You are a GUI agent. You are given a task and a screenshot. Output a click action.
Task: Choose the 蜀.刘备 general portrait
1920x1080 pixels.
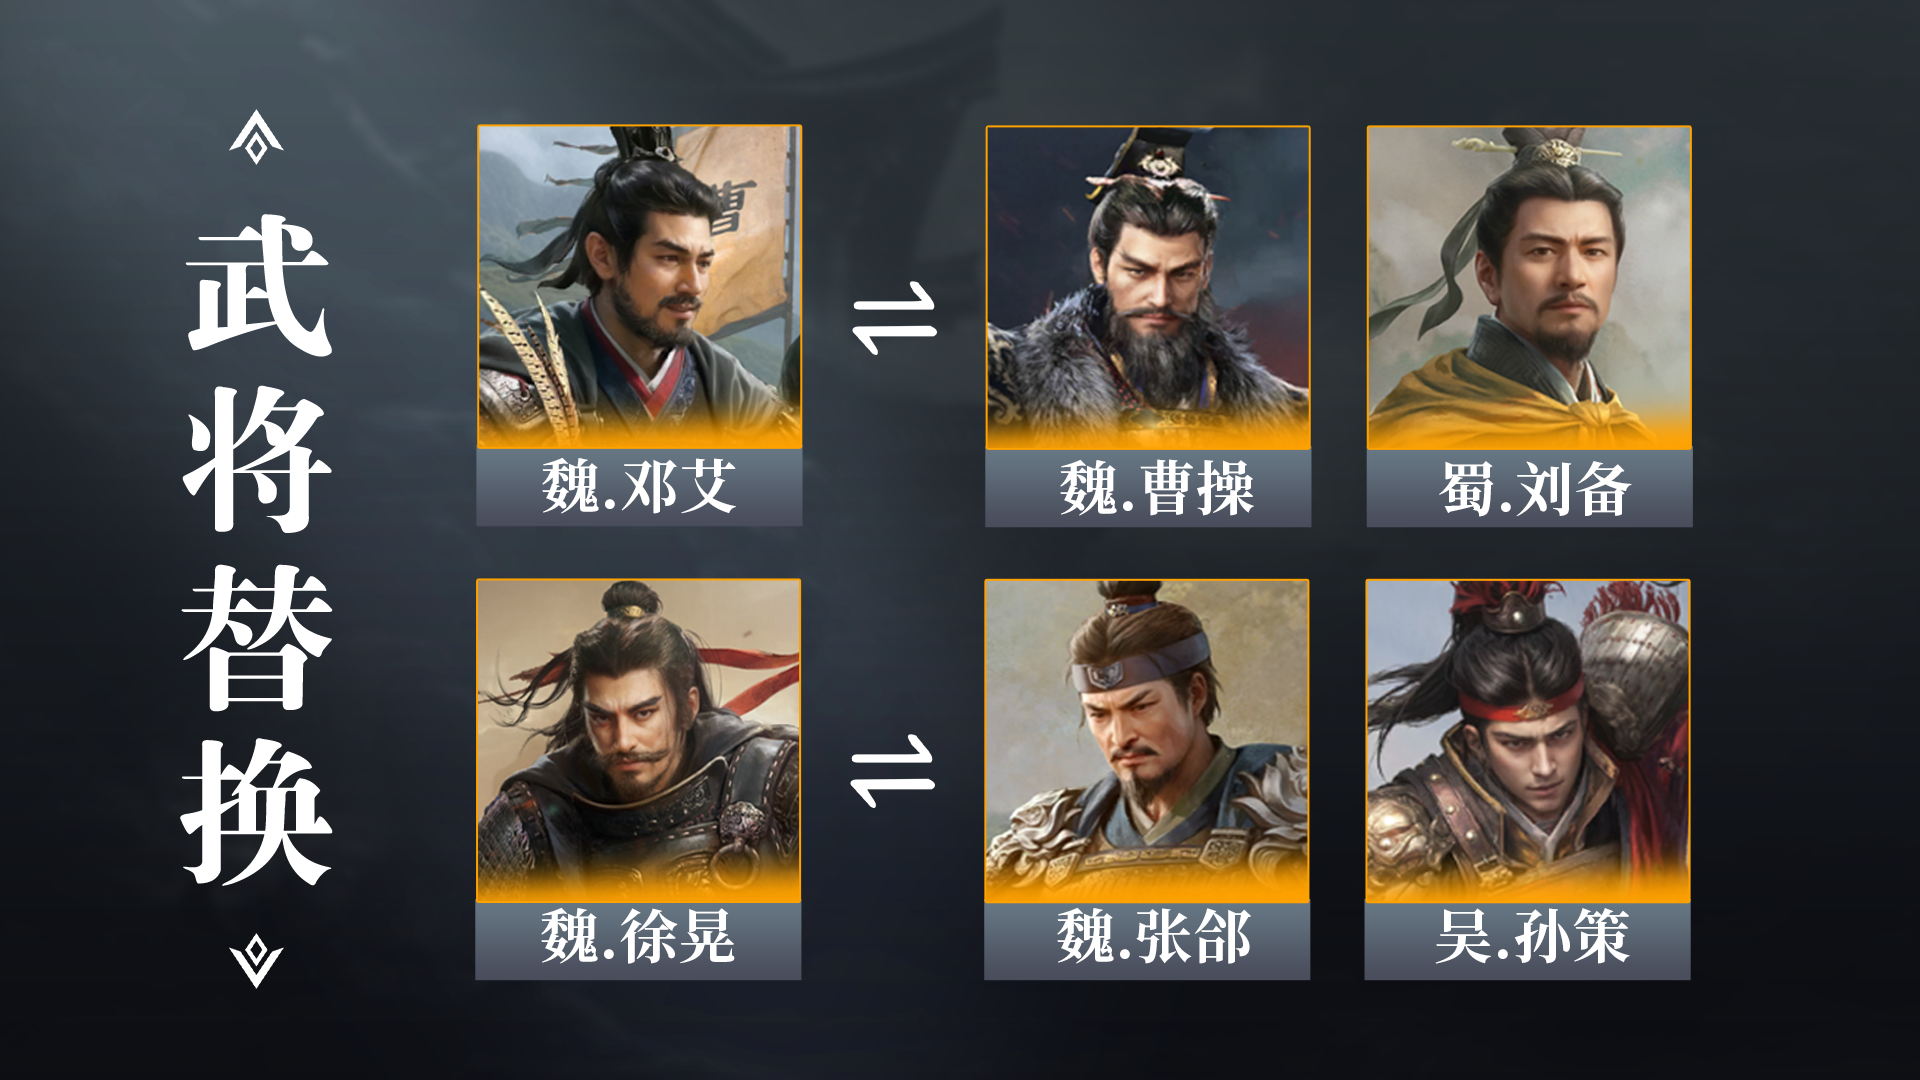pyautogui.click(x=1529, y=288)
